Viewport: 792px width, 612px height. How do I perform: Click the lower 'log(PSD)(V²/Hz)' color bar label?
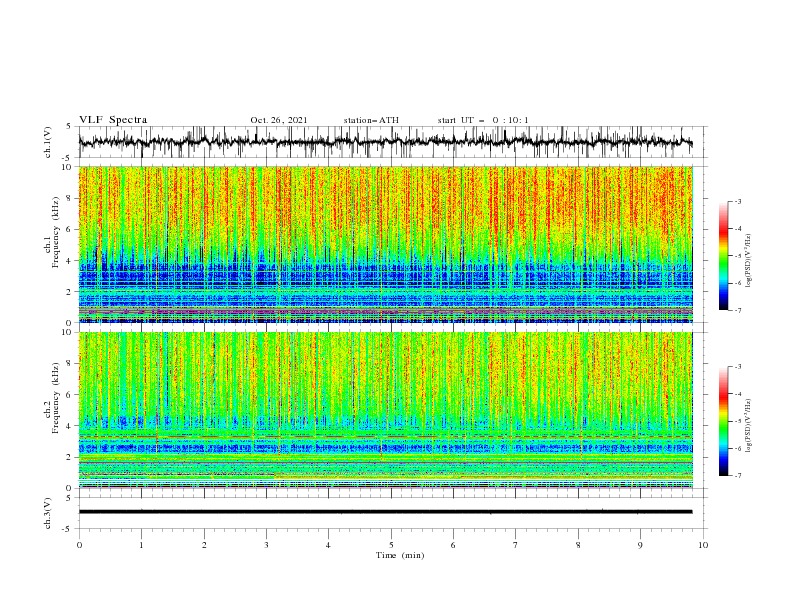[x=749, y=426]
